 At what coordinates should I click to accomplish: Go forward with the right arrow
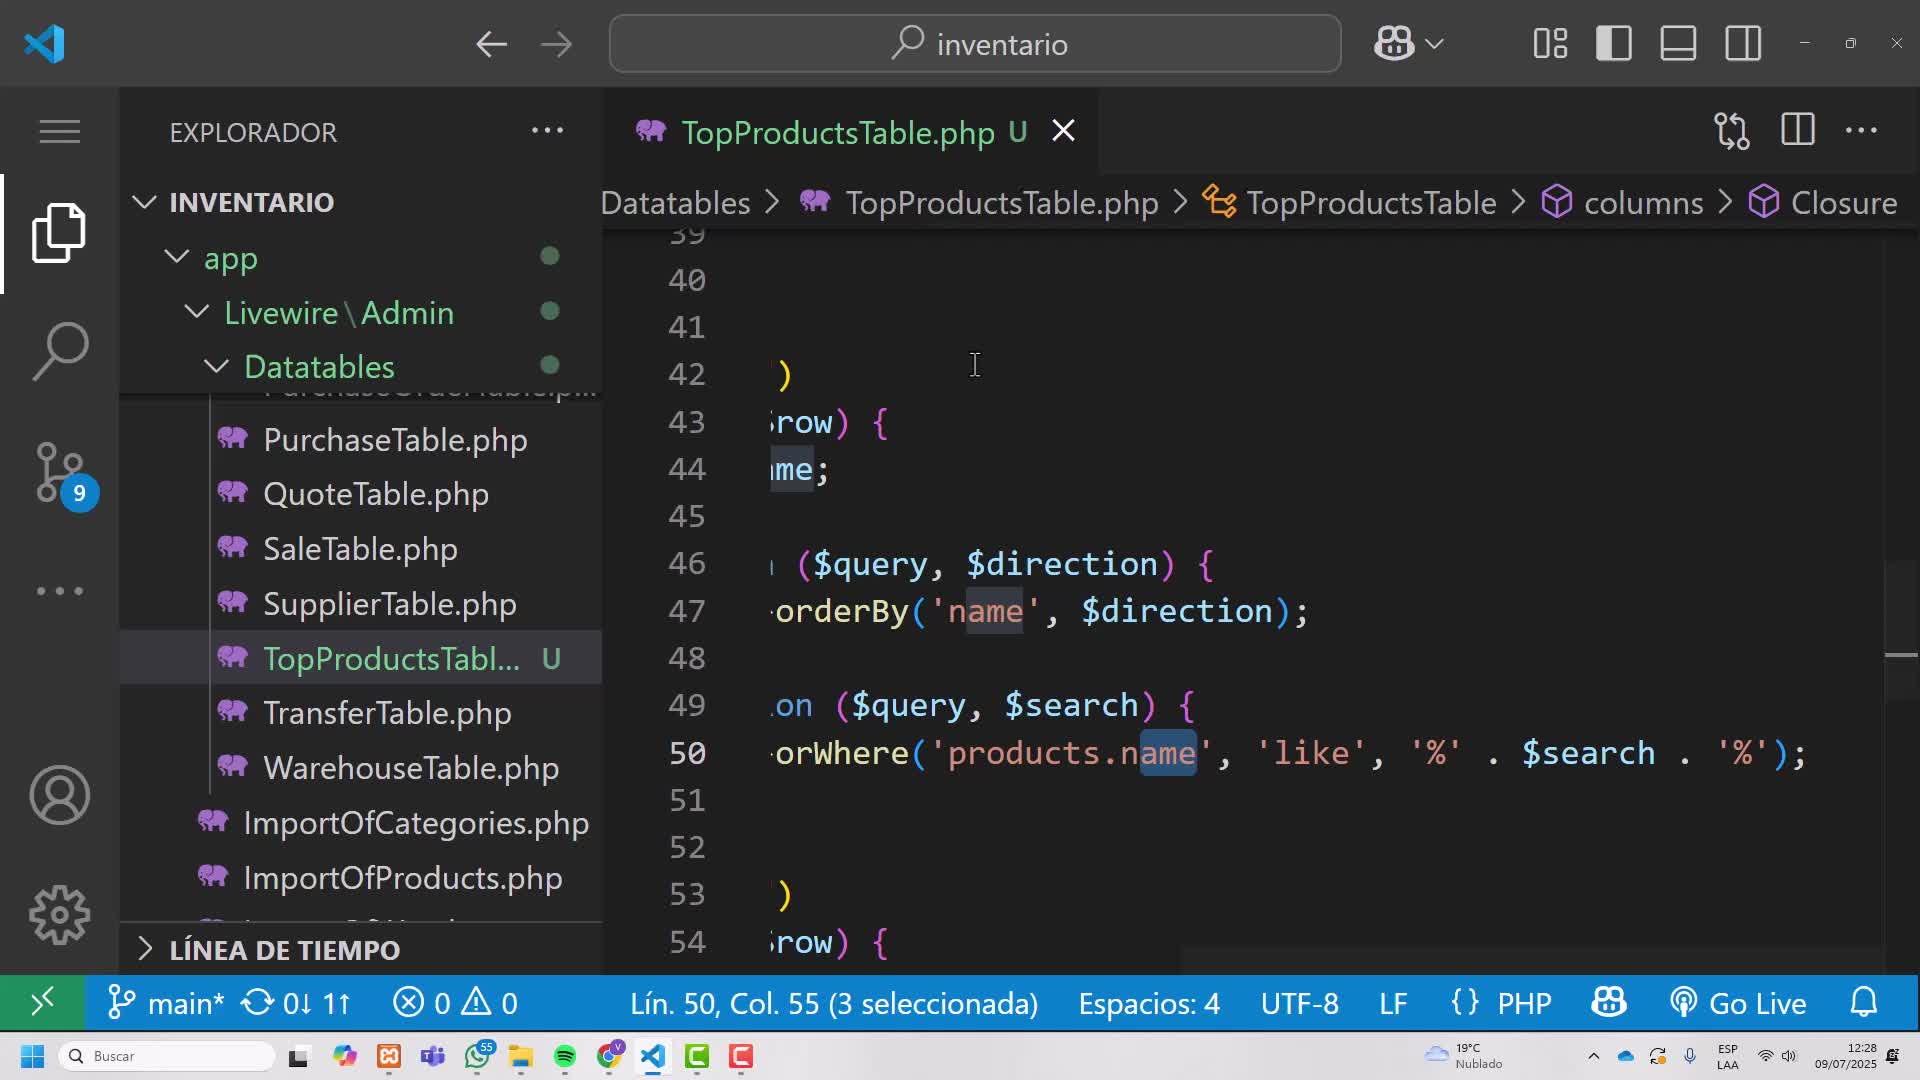click(x=556, y=44)
